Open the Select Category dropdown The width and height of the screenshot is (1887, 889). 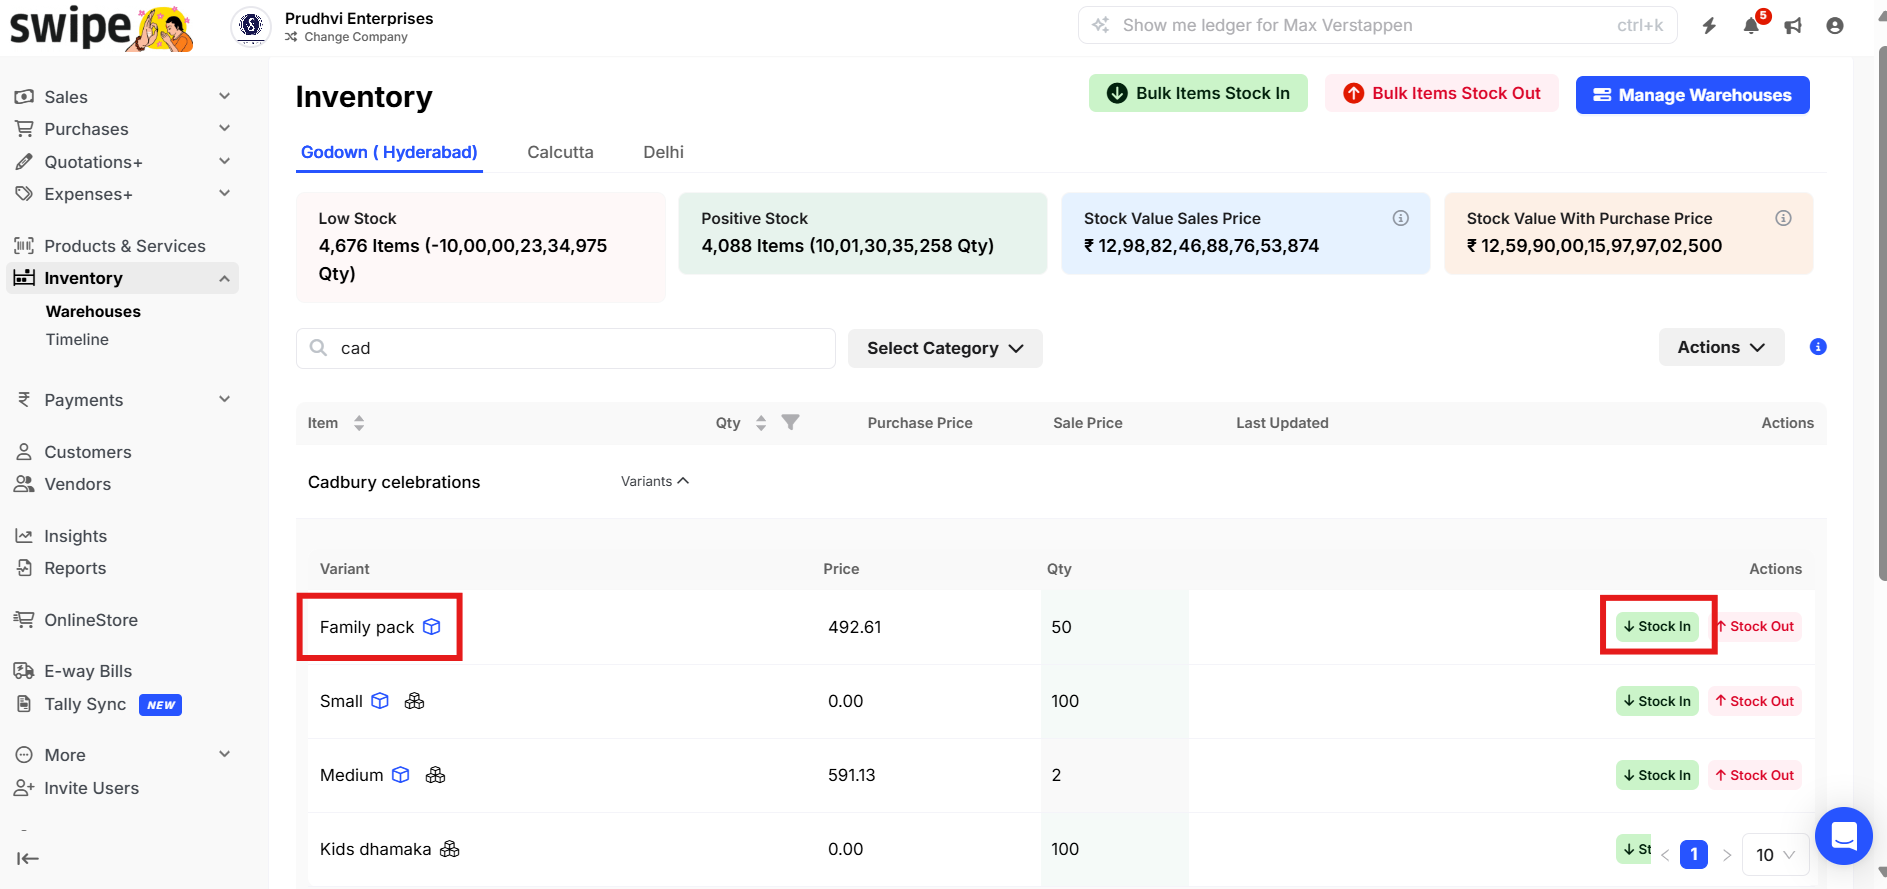click(x=945, y=348)
